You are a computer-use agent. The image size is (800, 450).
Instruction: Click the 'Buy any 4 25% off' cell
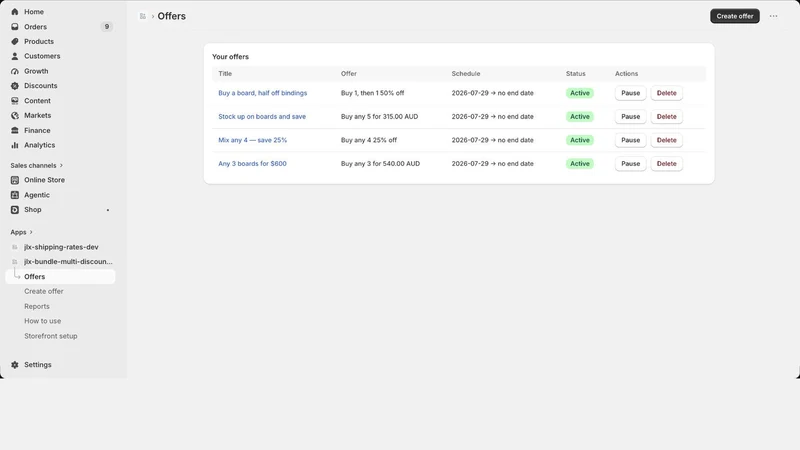(x=369, y=140)
